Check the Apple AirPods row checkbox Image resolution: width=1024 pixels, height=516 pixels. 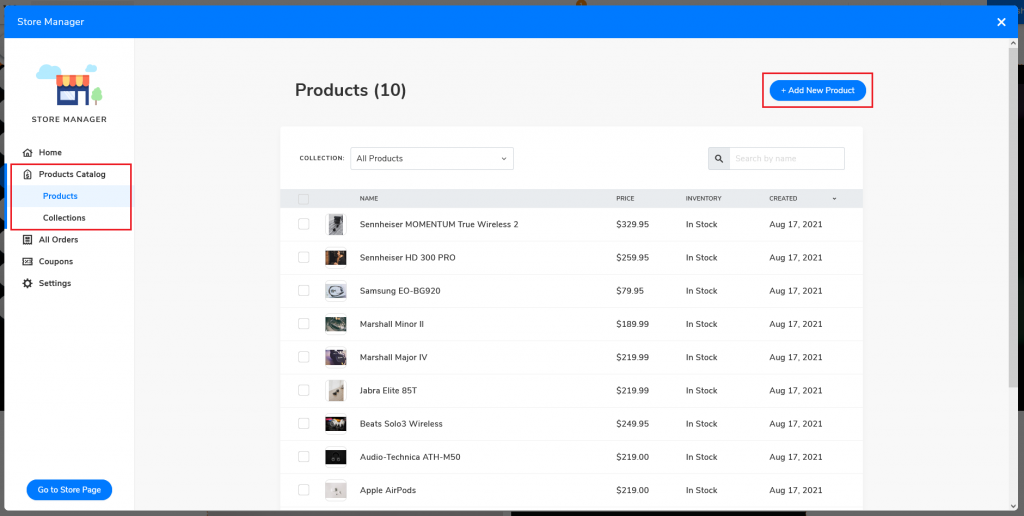coord(304,490)
